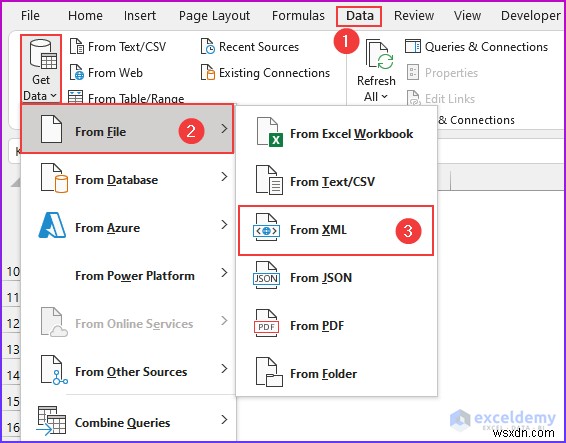Expand the From Database submenu arrow
The image size is (566, 443).
(224, 177)
